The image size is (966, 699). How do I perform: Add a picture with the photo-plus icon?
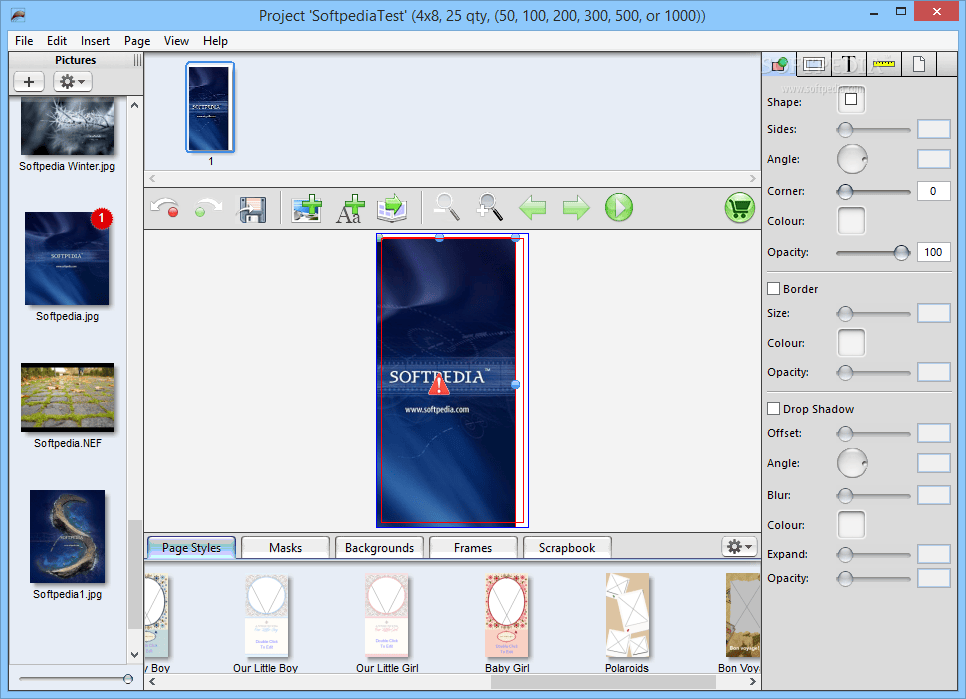[307, 208]
